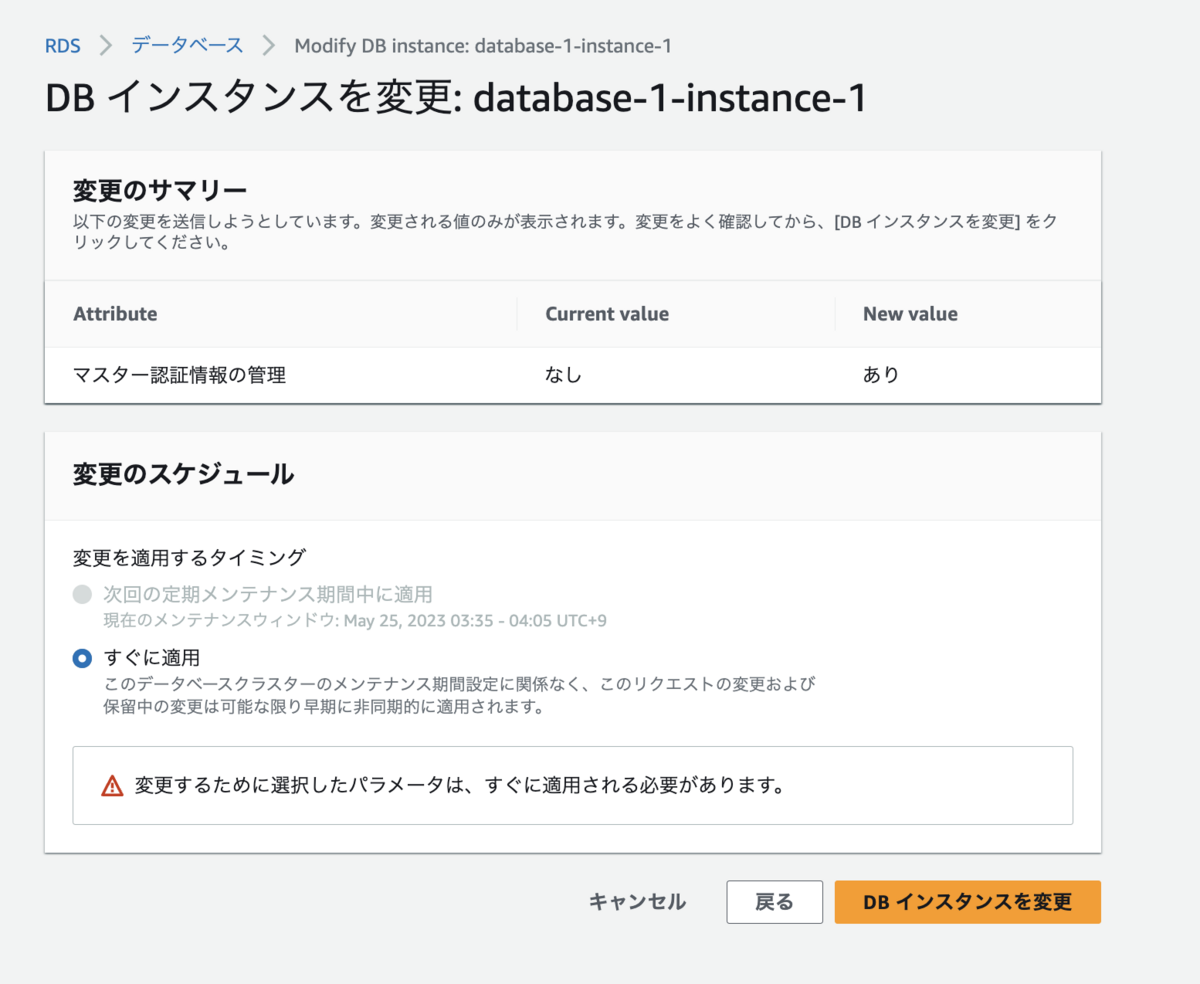Open the データベース breadcrumb link
The image size is (1200, 984).
187,46
